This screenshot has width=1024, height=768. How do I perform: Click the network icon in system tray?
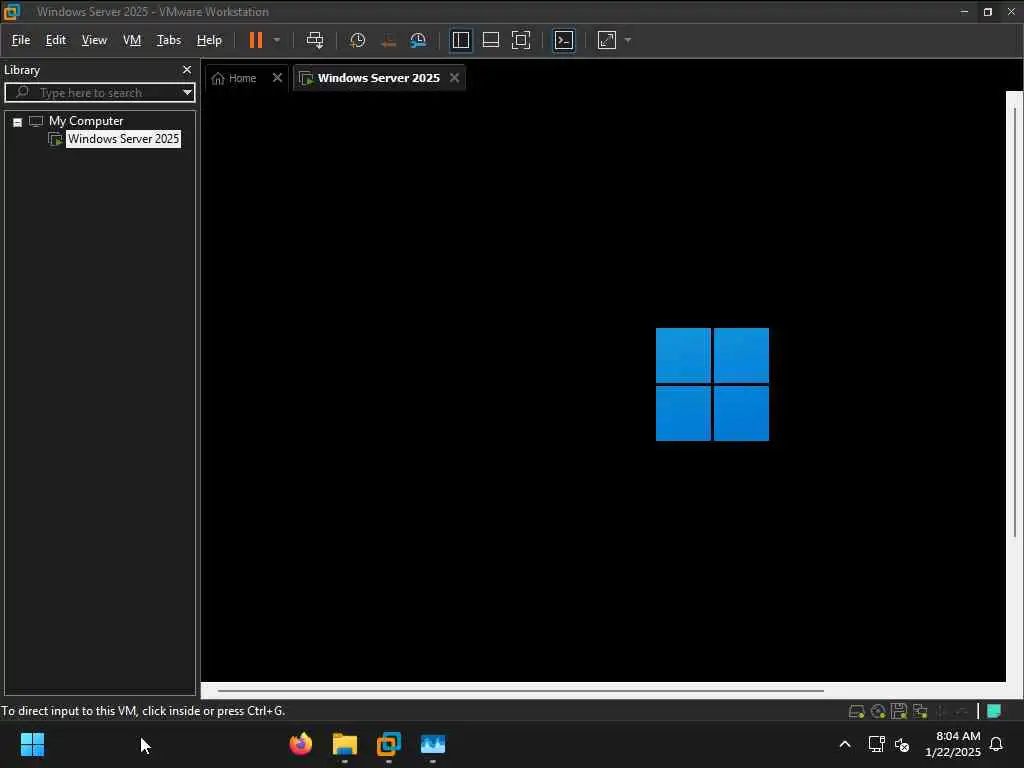tap(876, 744)
